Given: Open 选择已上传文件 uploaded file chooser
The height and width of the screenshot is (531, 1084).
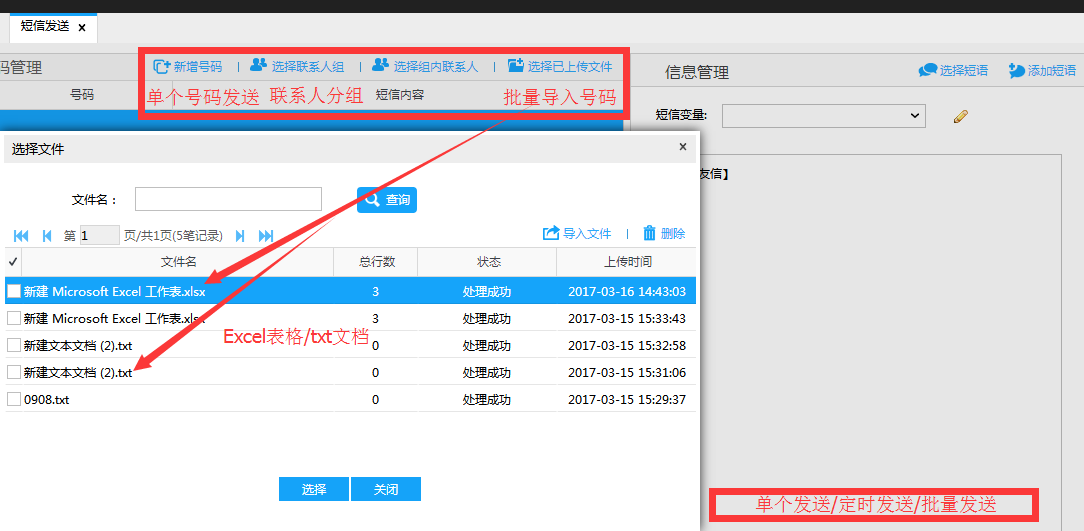Looking at the screenshot, I should click(x=516, y=66).
